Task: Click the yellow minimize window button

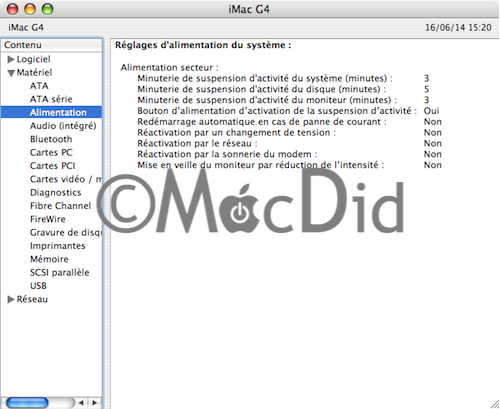Action: pyautogui.click(x=30, y=9)
